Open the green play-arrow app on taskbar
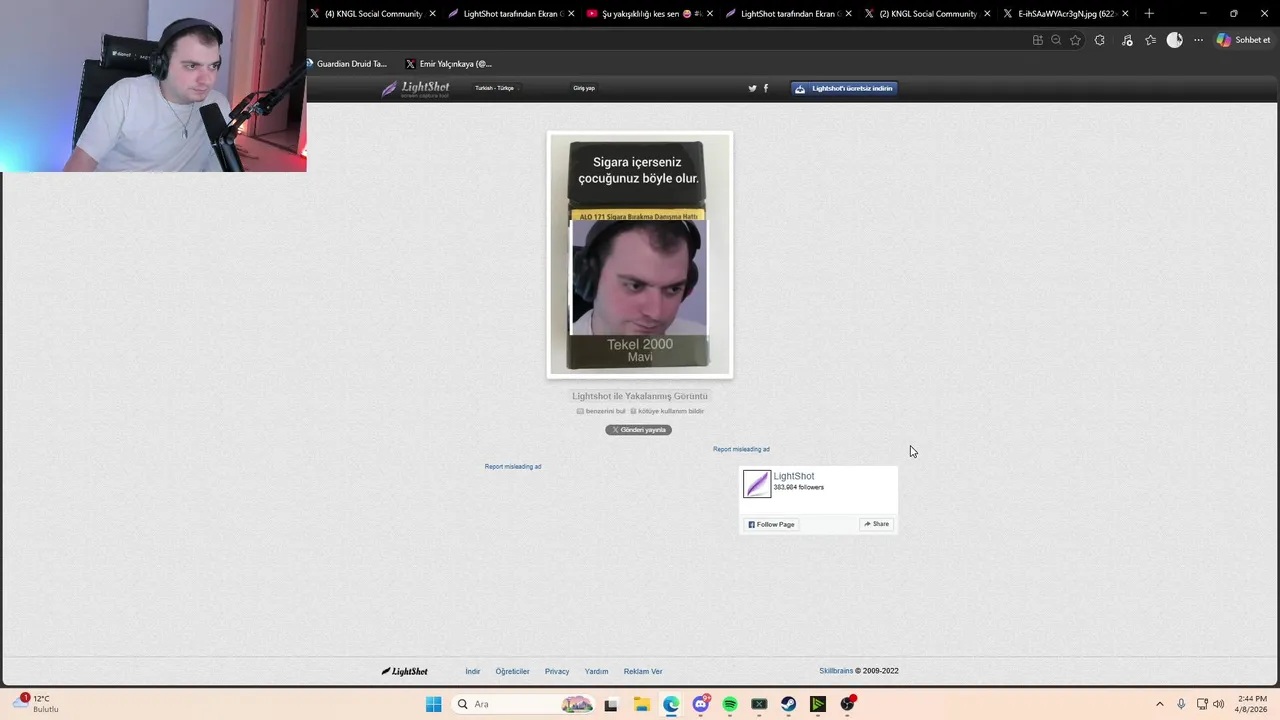 [818, 704]
